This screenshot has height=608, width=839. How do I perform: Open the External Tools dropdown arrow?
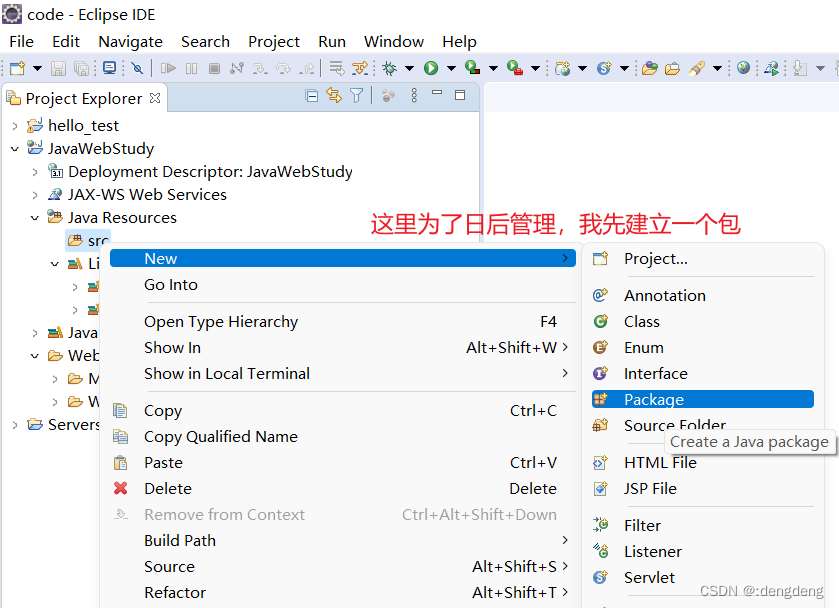(x=535, y=68)
